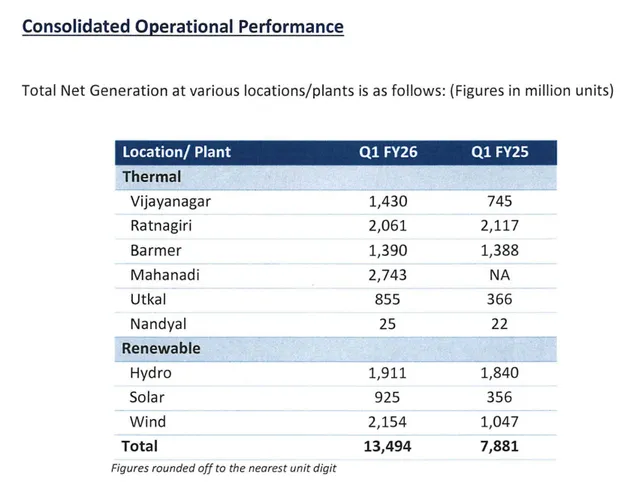Viewport: 630px width, 489px height.
Task: Select the Barmer row label
Action: click(156, 250)
